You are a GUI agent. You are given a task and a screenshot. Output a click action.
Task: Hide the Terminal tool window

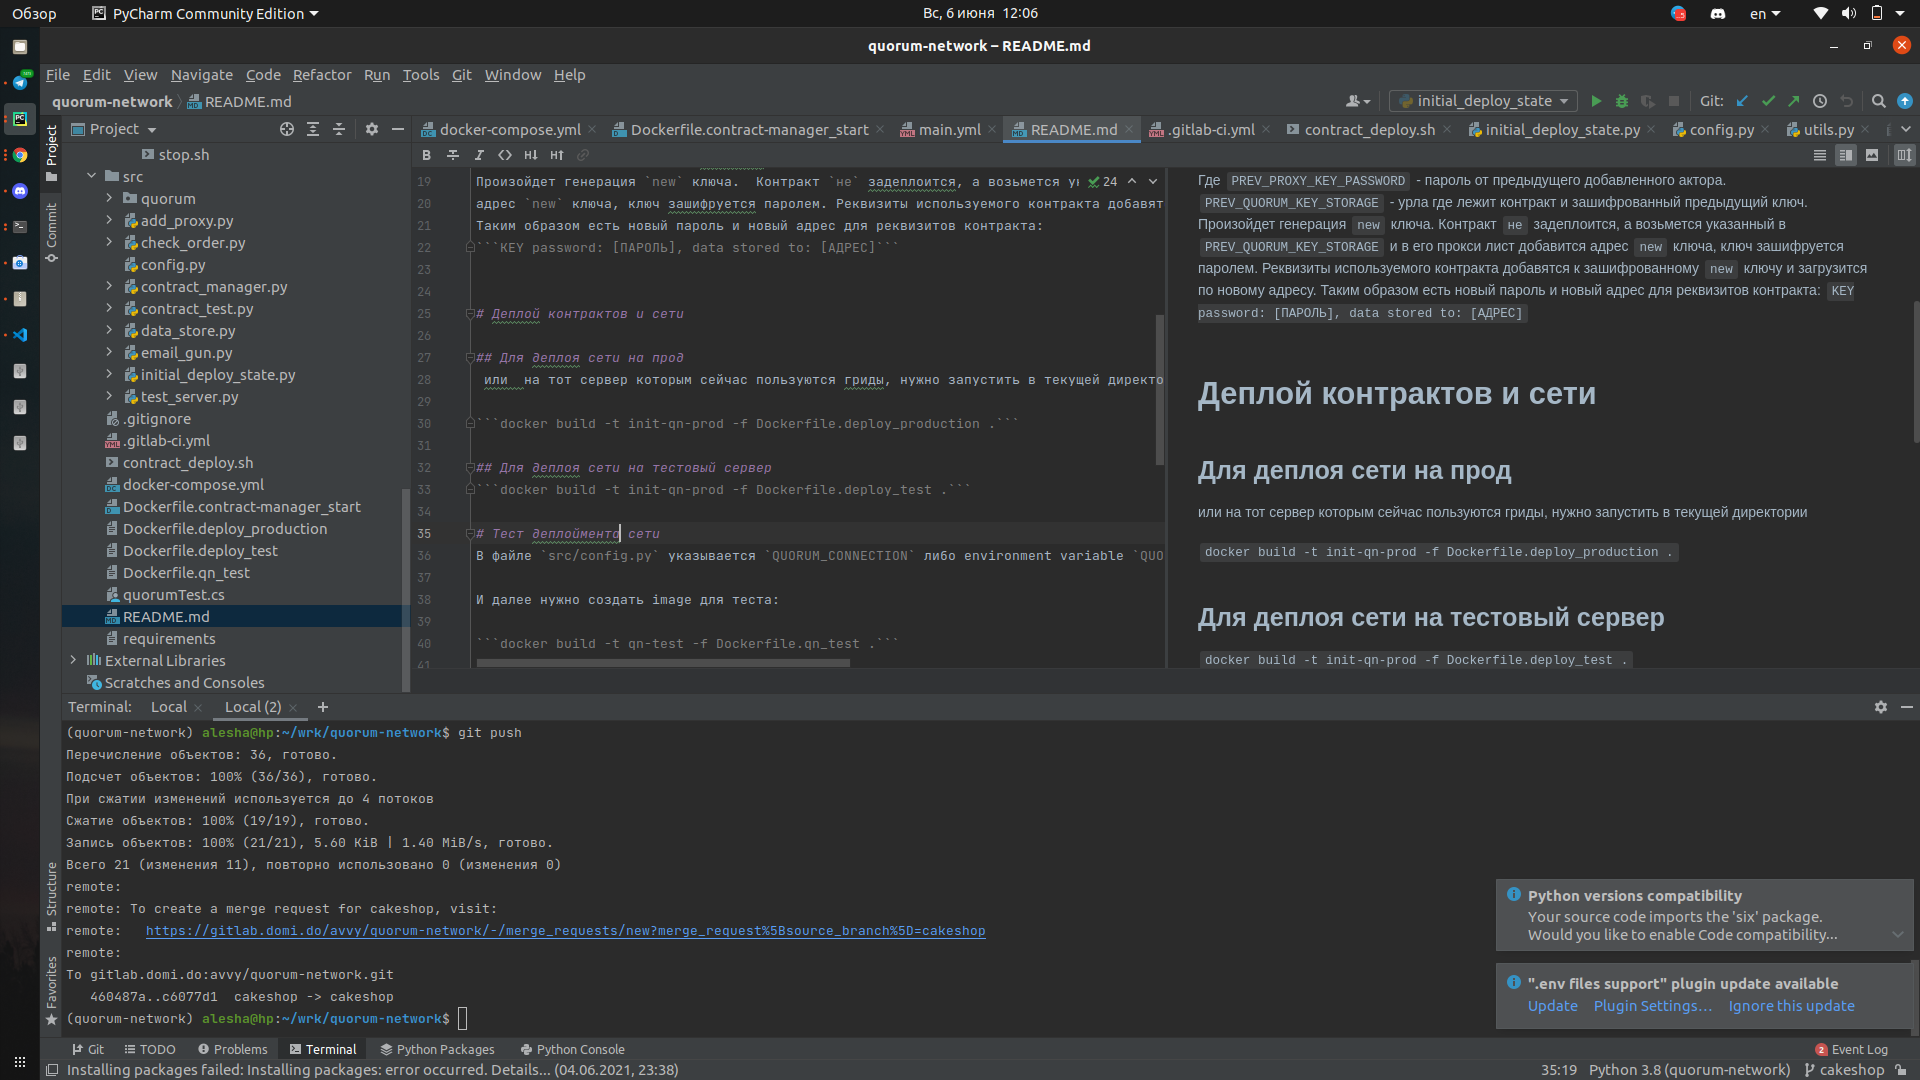1907,707
